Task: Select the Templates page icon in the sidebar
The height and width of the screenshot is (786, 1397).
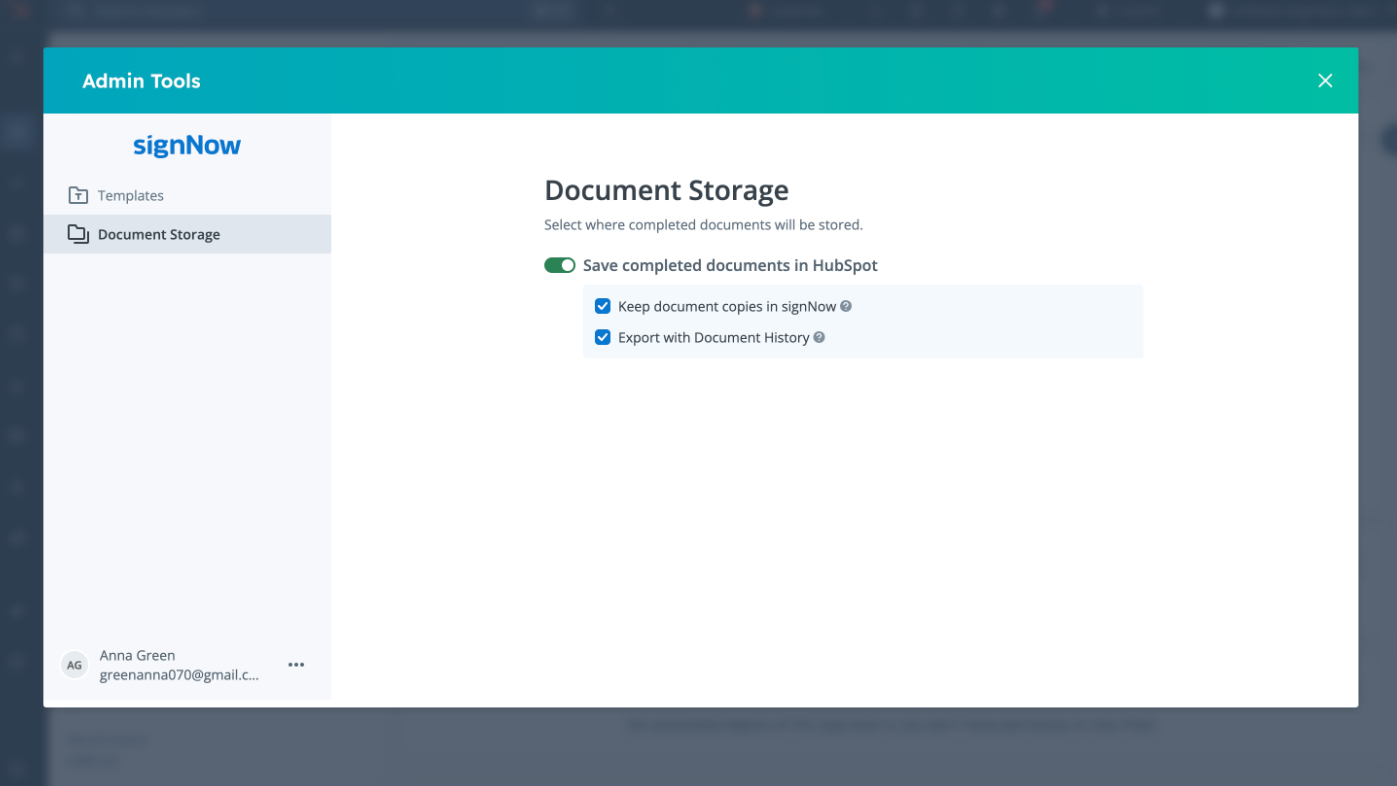Action: tap(78, 195)
